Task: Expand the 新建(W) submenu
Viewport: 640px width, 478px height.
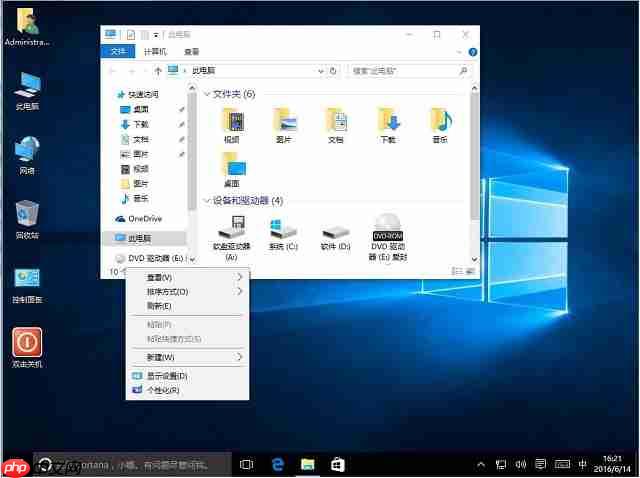Action: coord(188,357)
